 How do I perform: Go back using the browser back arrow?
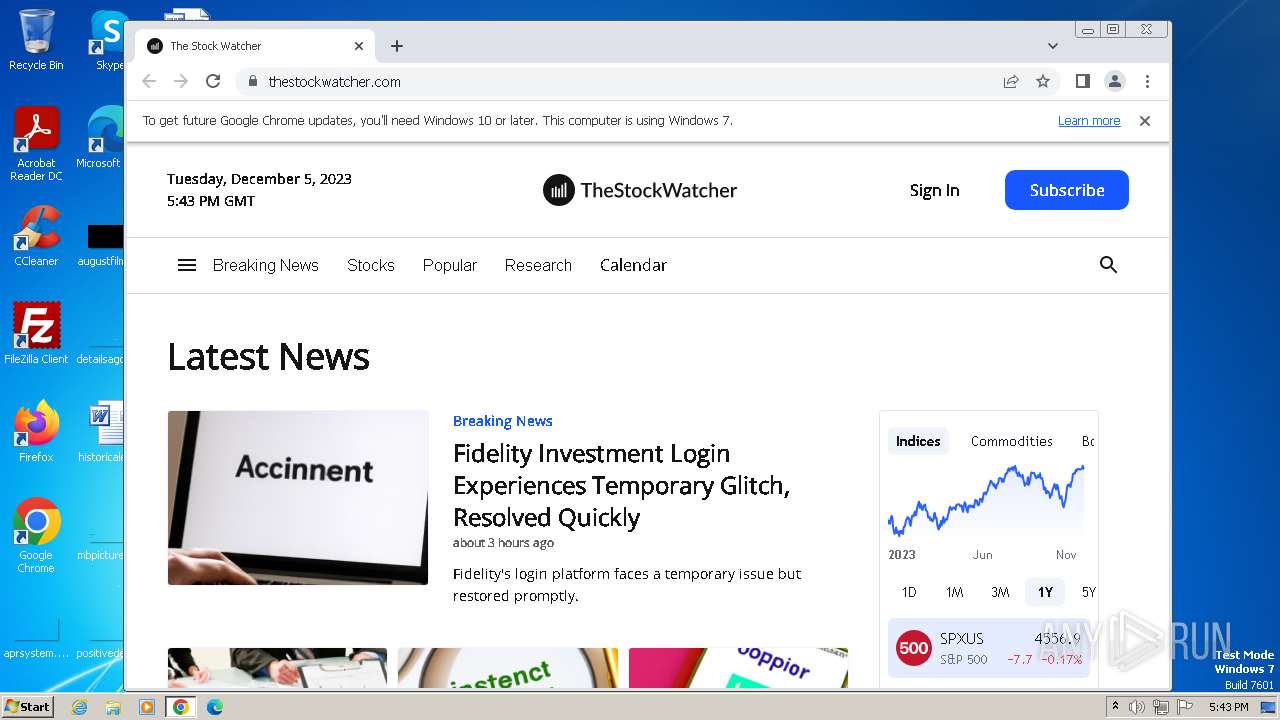(149, 82)
